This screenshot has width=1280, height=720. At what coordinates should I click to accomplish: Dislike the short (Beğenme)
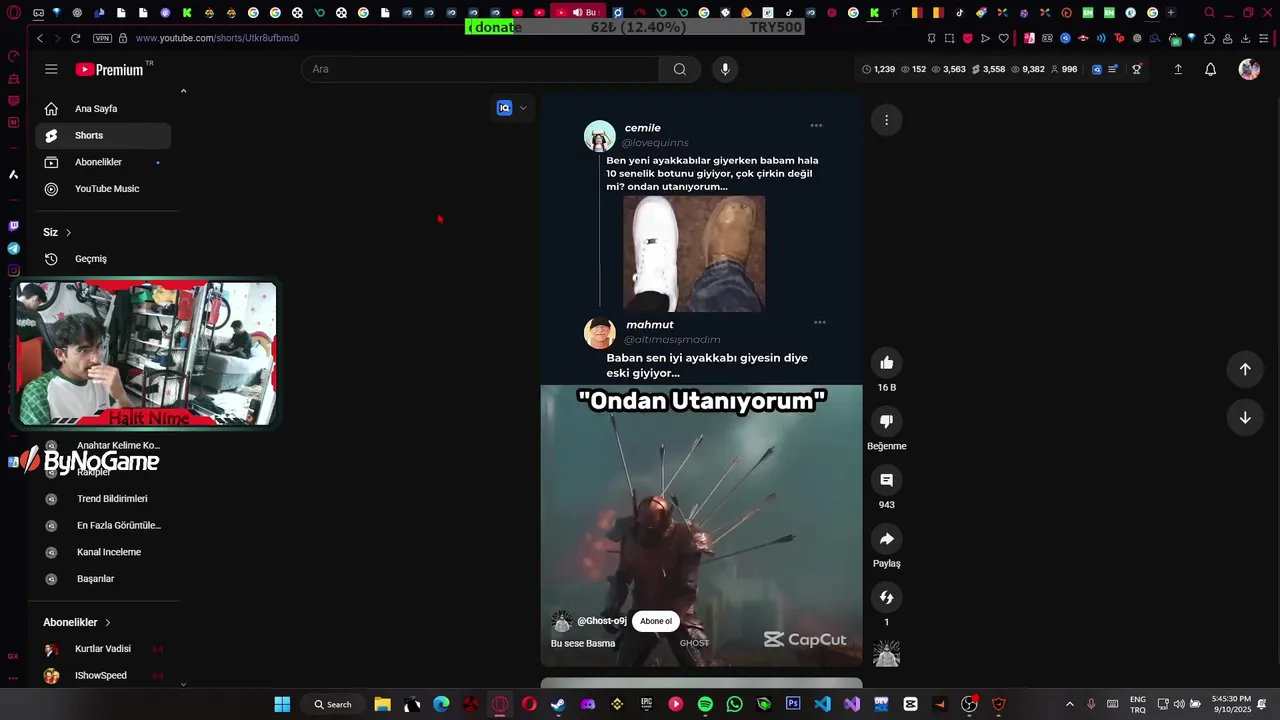click(886, 421)
